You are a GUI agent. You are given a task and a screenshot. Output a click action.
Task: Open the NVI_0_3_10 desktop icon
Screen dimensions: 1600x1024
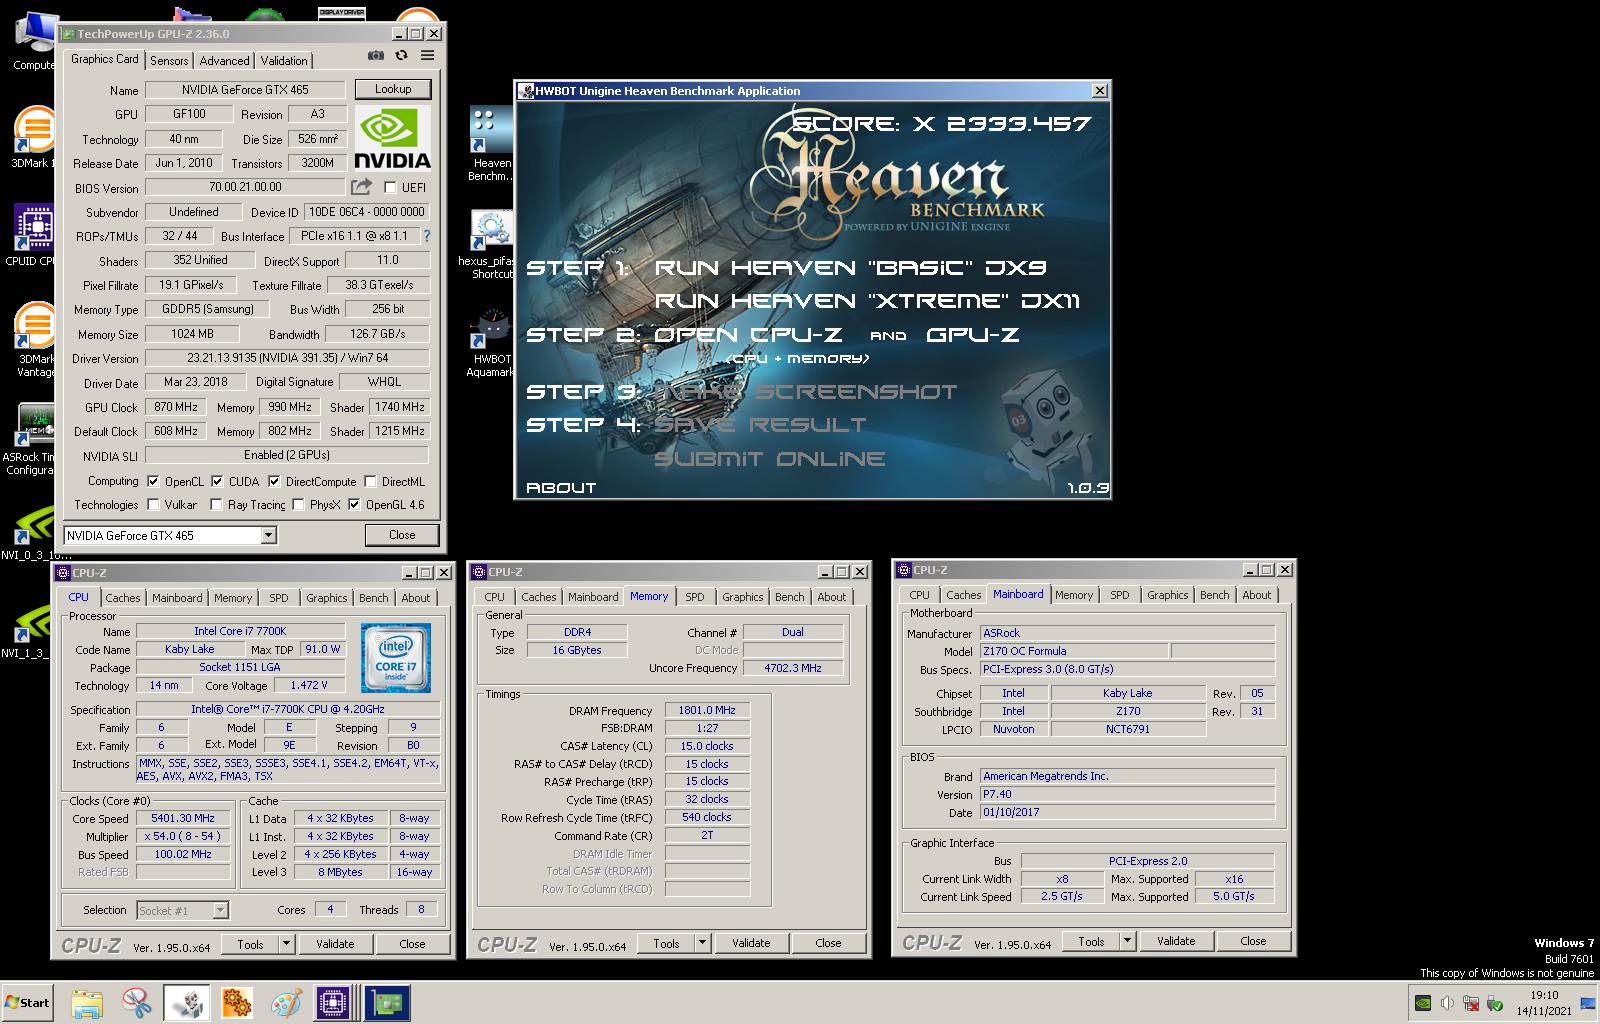(34, 533)
